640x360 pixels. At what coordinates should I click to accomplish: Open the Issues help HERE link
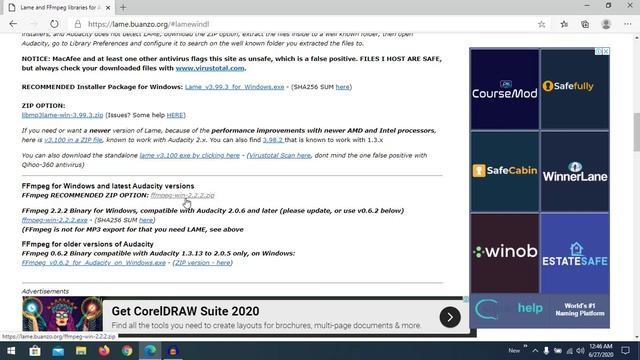coord(175,115)
